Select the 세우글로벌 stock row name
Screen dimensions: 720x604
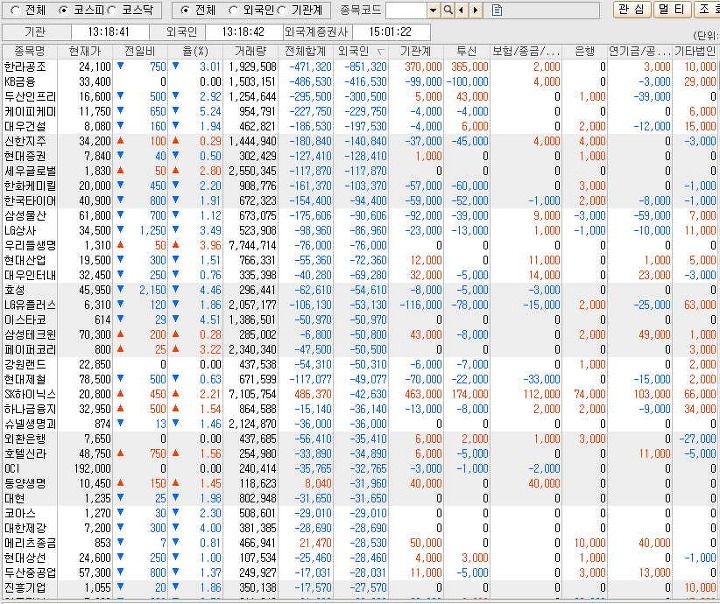30,171
